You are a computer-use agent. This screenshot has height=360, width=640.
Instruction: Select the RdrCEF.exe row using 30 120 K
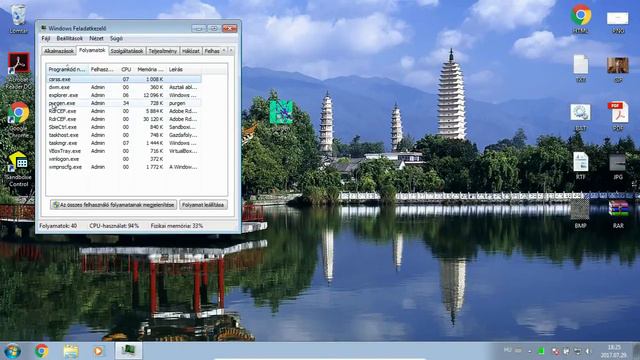124,119
